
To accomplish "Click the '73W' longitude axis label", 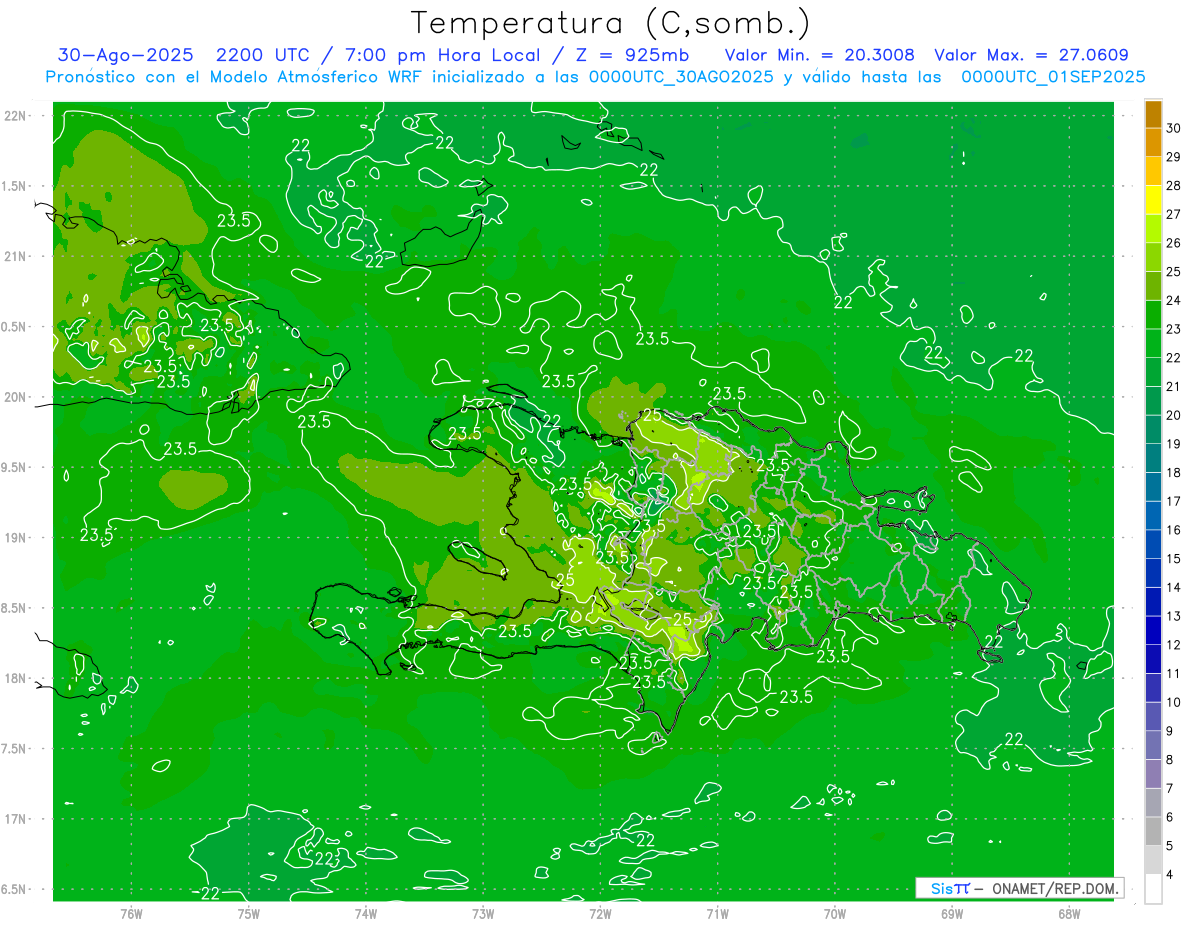I will coord(483,913).
